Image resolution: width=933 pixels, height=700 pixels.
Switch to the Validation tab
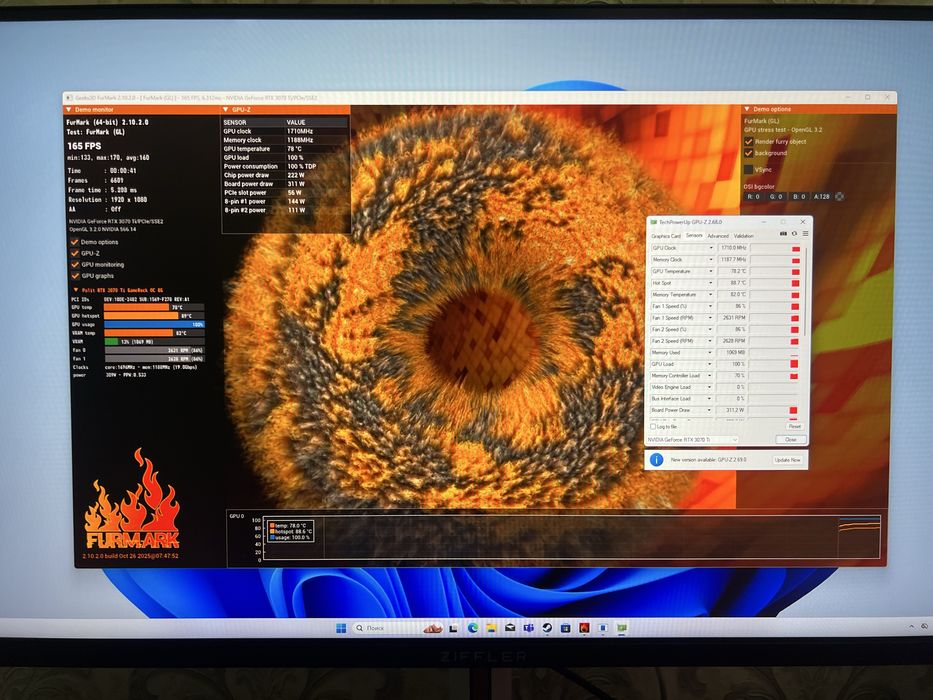(x=743, y=236)
